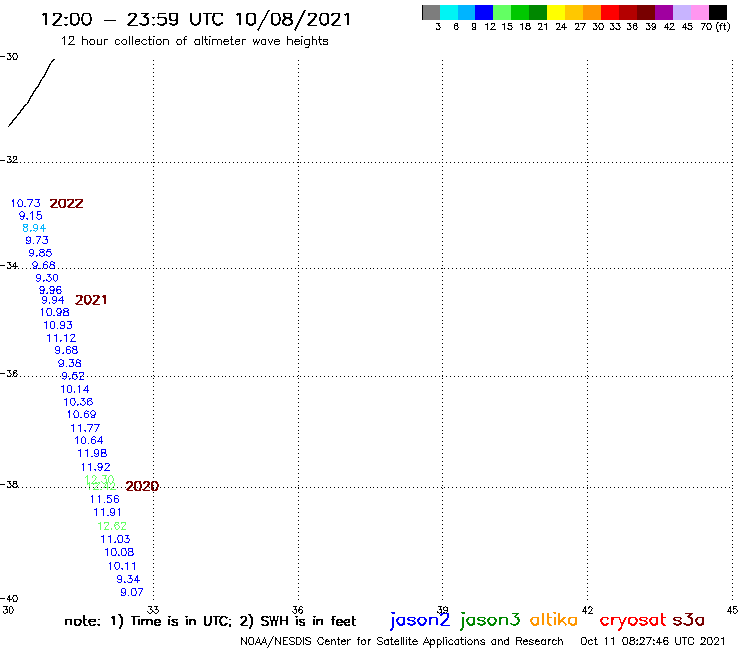Click the NOAA/NESDIS credit line
The height and width of the screenshot is (650, 740).
(x=402, y=642)
